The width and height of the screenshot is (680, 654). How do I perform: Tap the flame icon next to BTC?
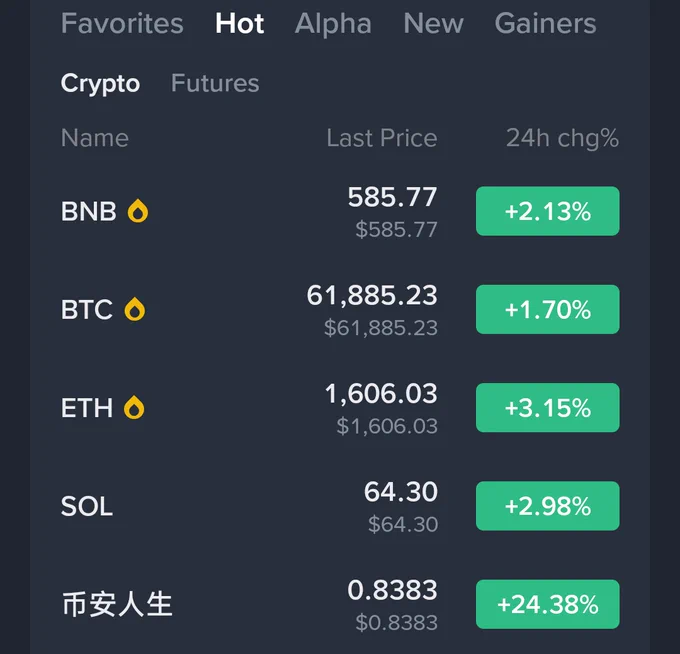[135, 309]
